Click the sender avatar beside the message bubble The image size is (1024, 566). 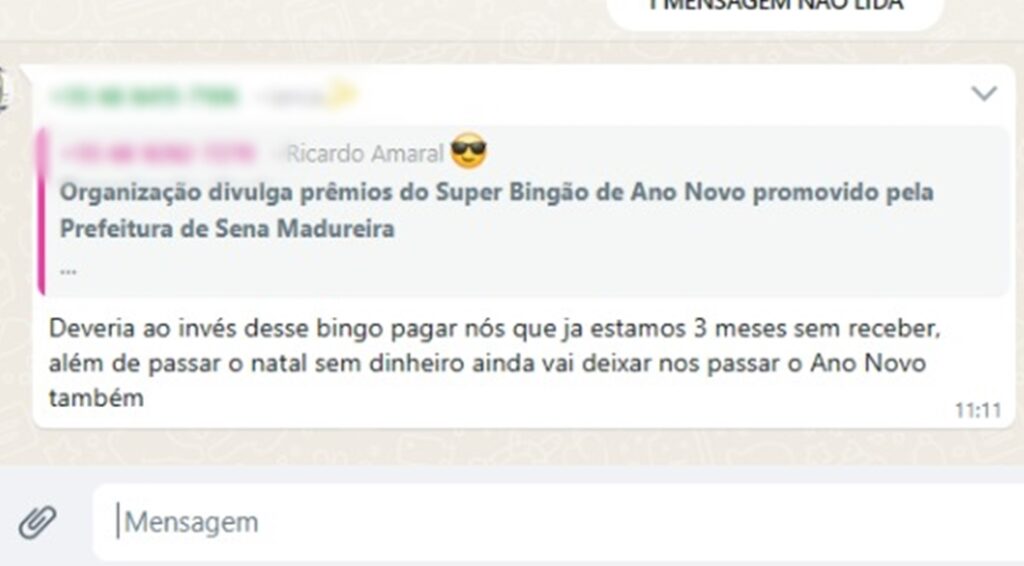(x=3, y=88)
